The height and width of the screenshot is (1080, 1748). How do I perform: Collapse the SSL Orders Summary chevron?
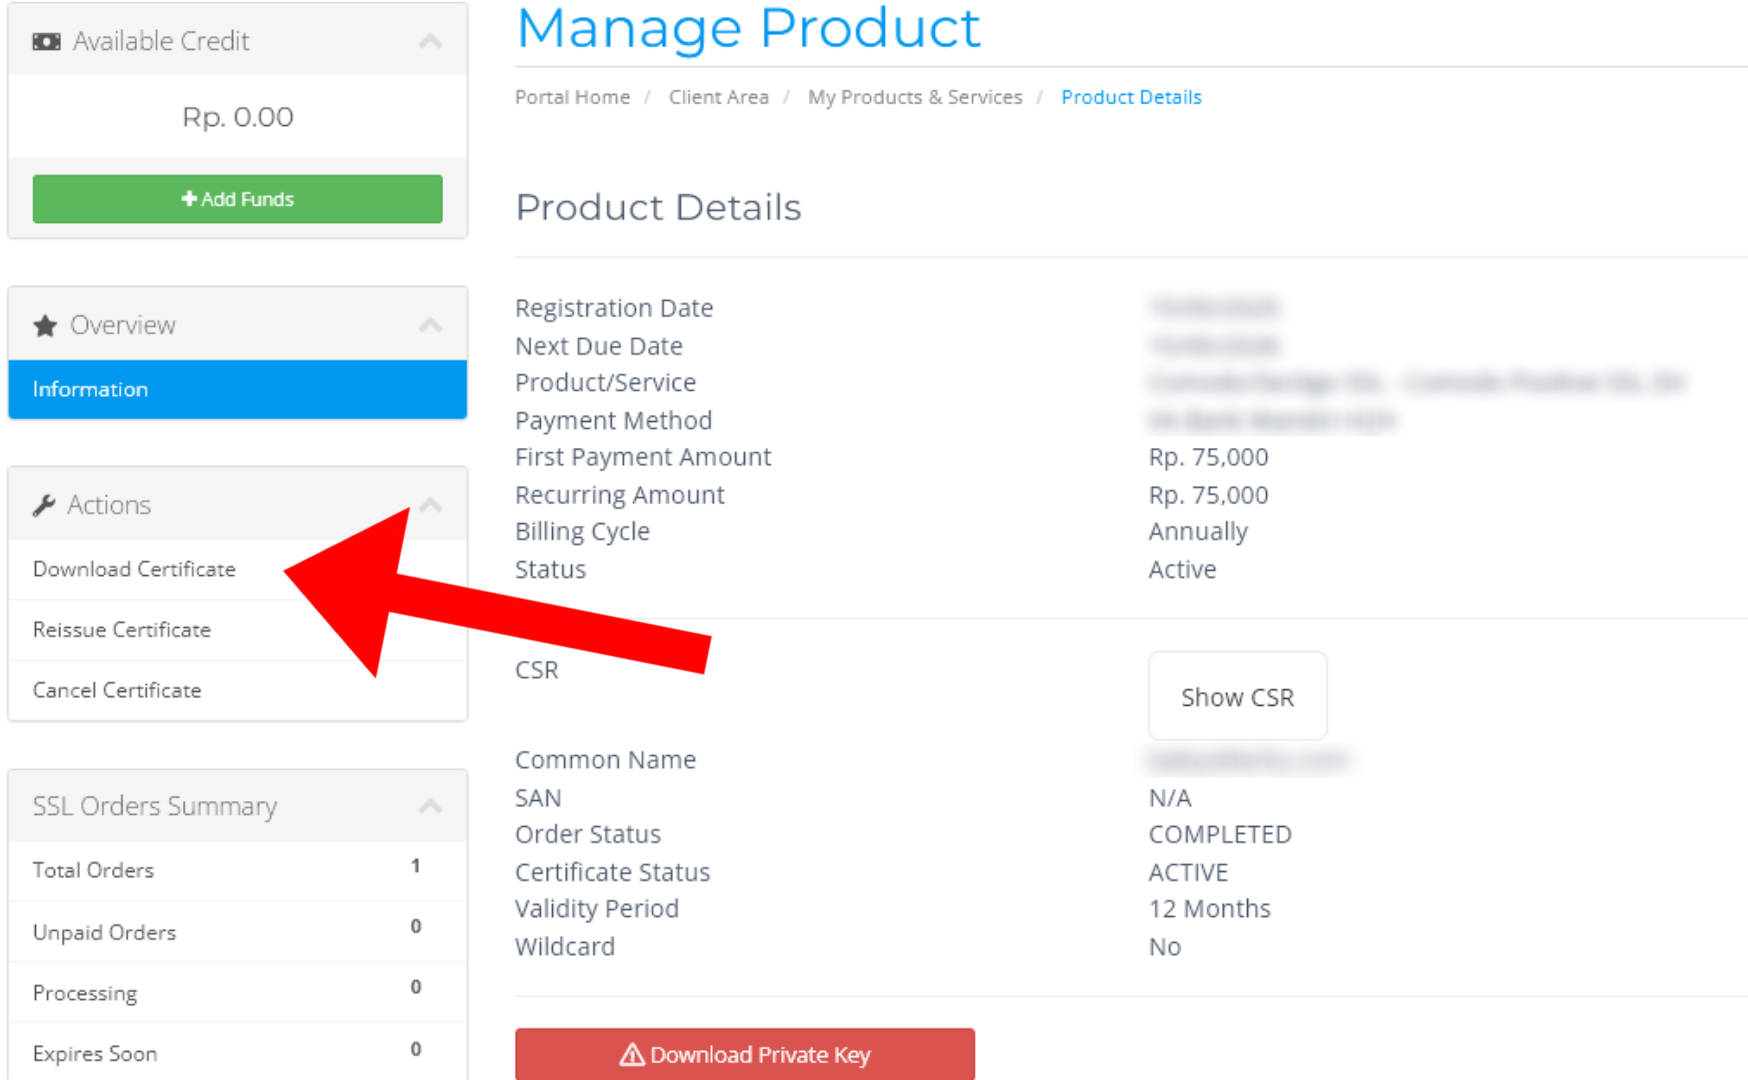[x=430, y=806]
